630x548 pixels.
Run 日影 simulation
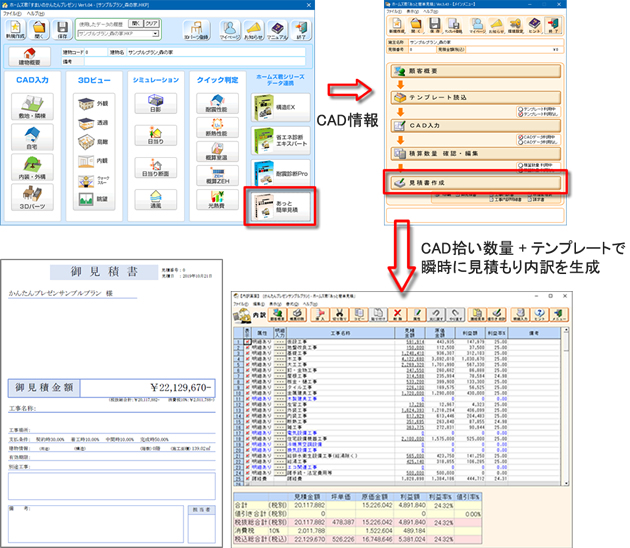(x=155, y=103)
